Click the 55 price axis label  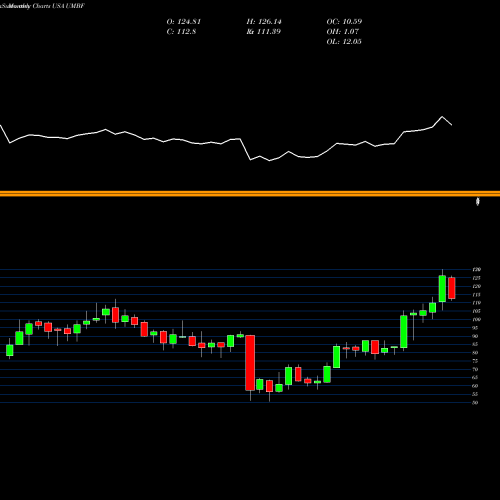coord(475,394)
